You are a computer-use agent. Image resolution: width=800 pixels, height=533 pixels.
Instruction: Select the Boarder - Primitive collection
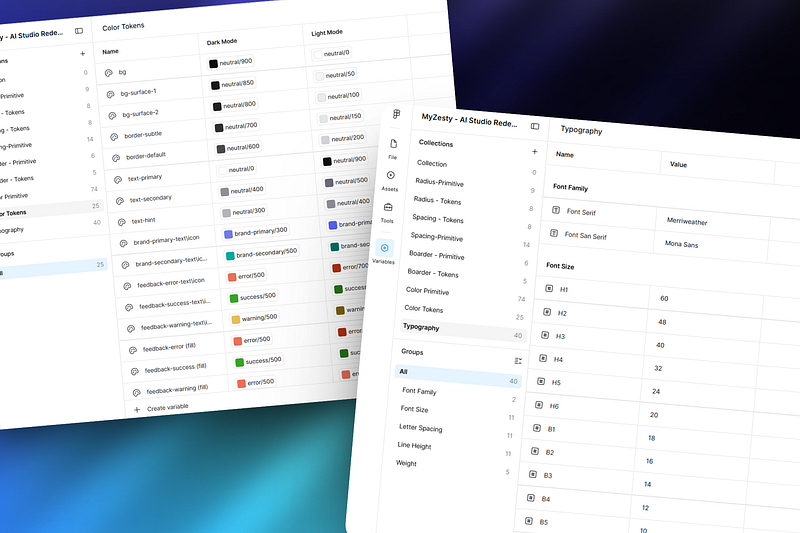point(437,255)
